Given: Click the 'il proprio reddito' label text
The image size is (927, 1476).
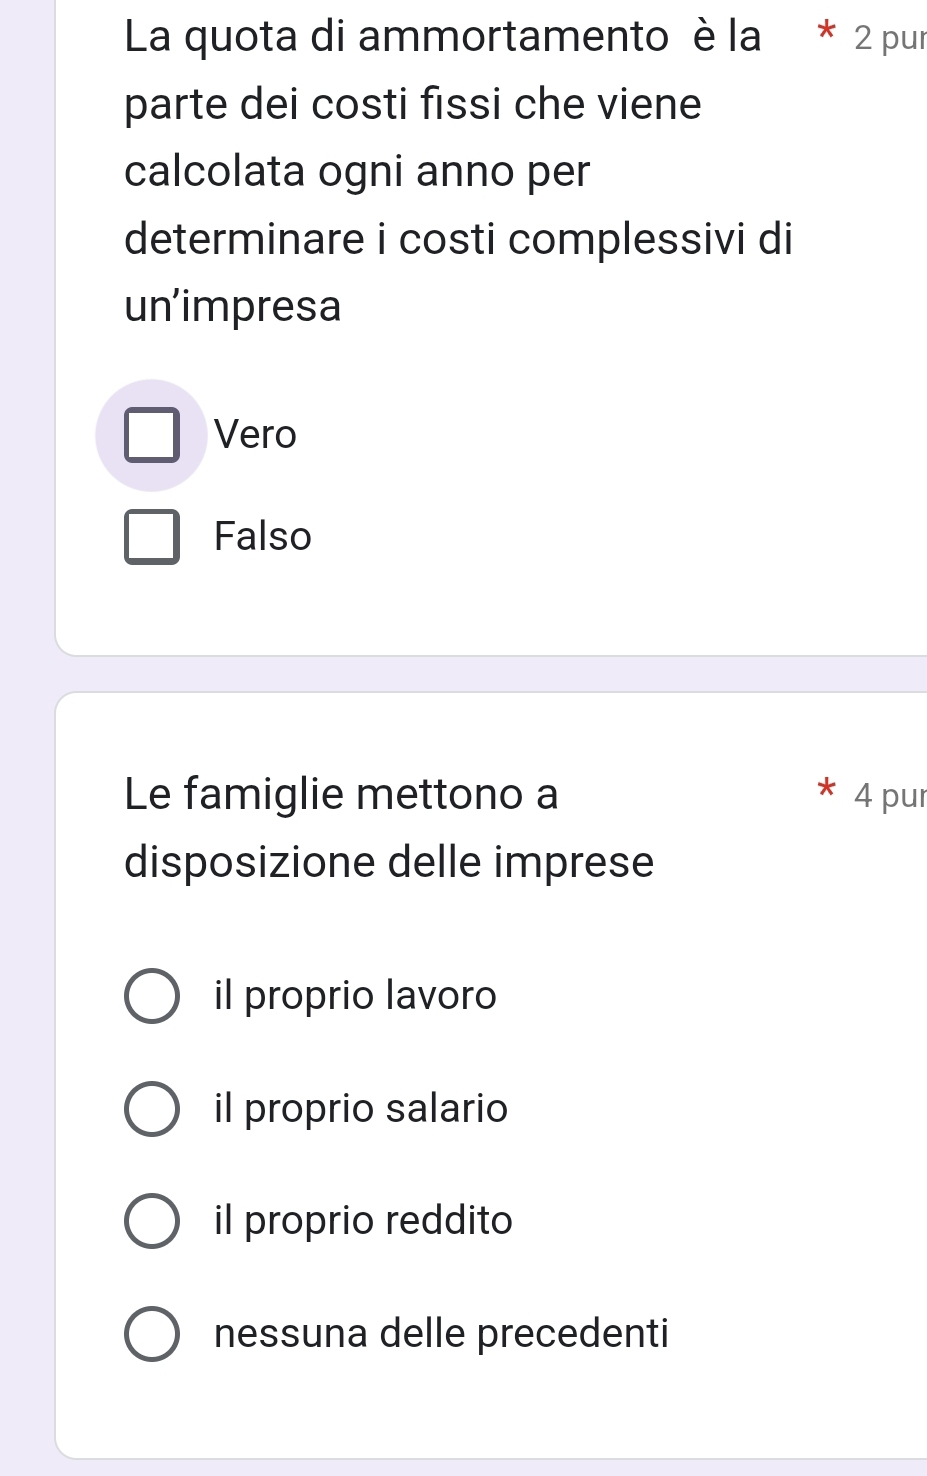Looking at the screenshot, I should (x=363, y=1221).
